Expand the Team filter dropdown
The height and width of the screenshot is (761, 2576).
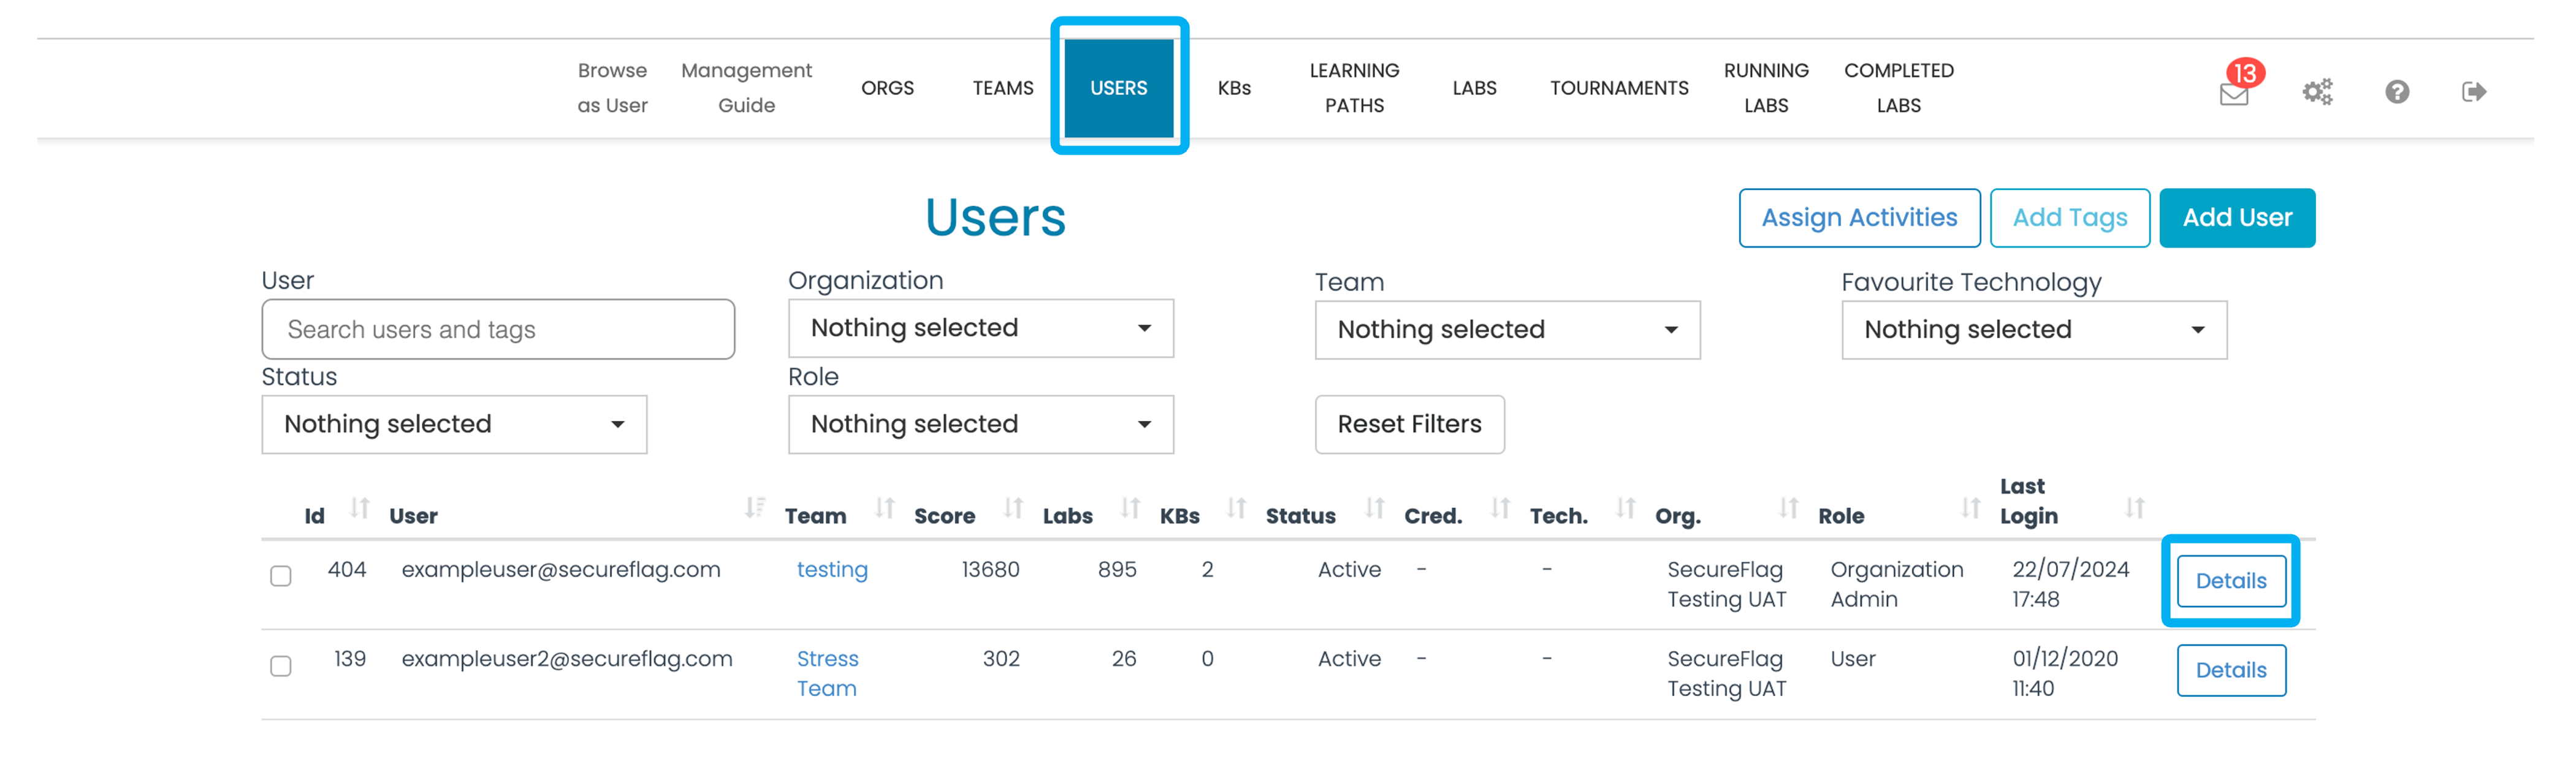pyautogui.click(x=1508, y=330)
